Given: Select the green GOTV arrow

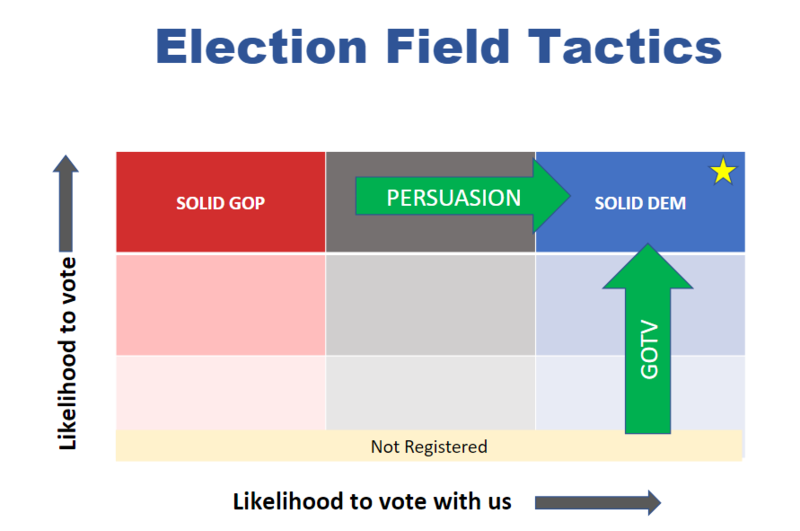Looking at the screenshot, I should point(647,339).
